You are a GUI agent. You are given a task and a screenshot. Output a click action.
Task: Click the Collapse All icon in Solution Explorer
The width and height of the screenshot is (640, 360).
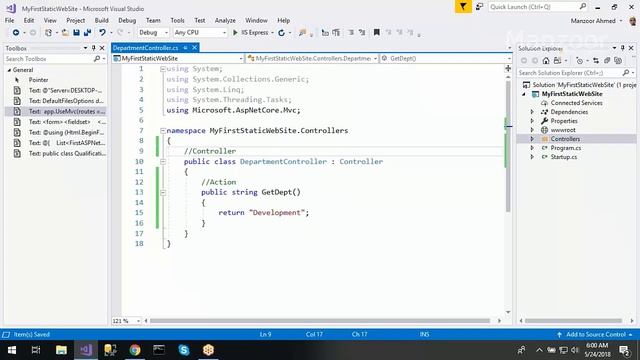point(607,60)
